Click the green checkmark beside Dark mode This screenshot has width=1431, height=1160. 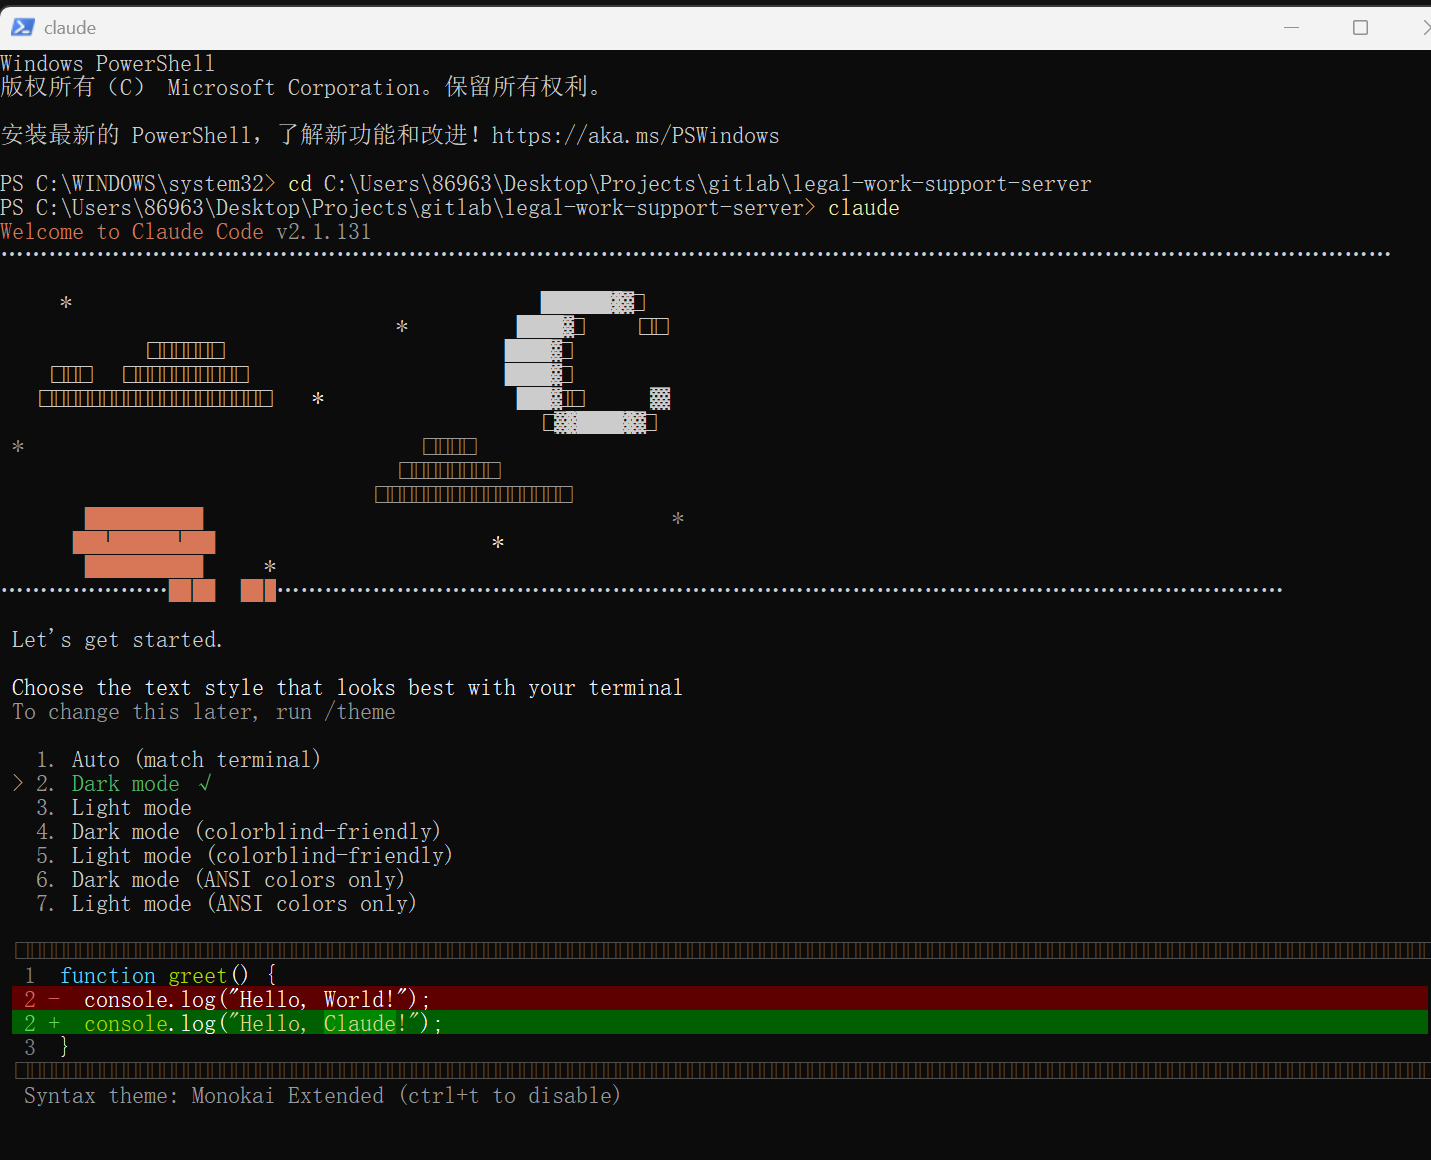pos(205,784)
